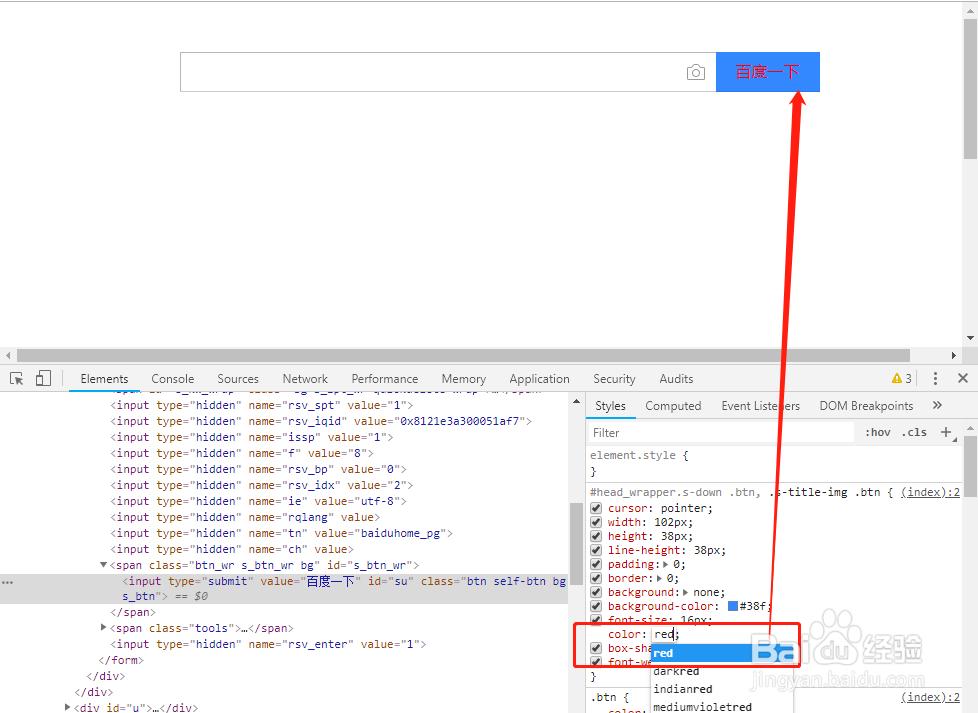
Task: Activate the inspect element picker icon
Action: (17, 379)
